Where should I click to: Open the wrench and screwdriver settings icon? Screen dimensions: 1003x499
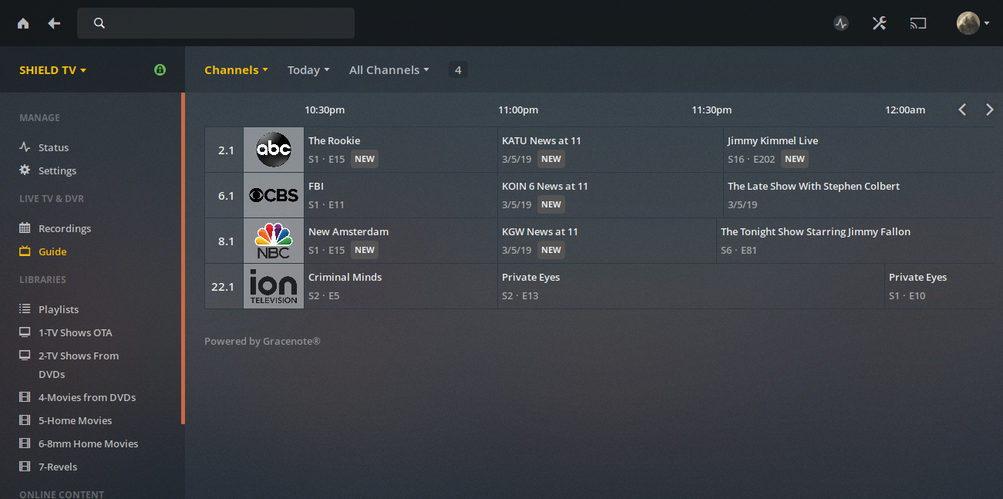click(x=880, y=24)
